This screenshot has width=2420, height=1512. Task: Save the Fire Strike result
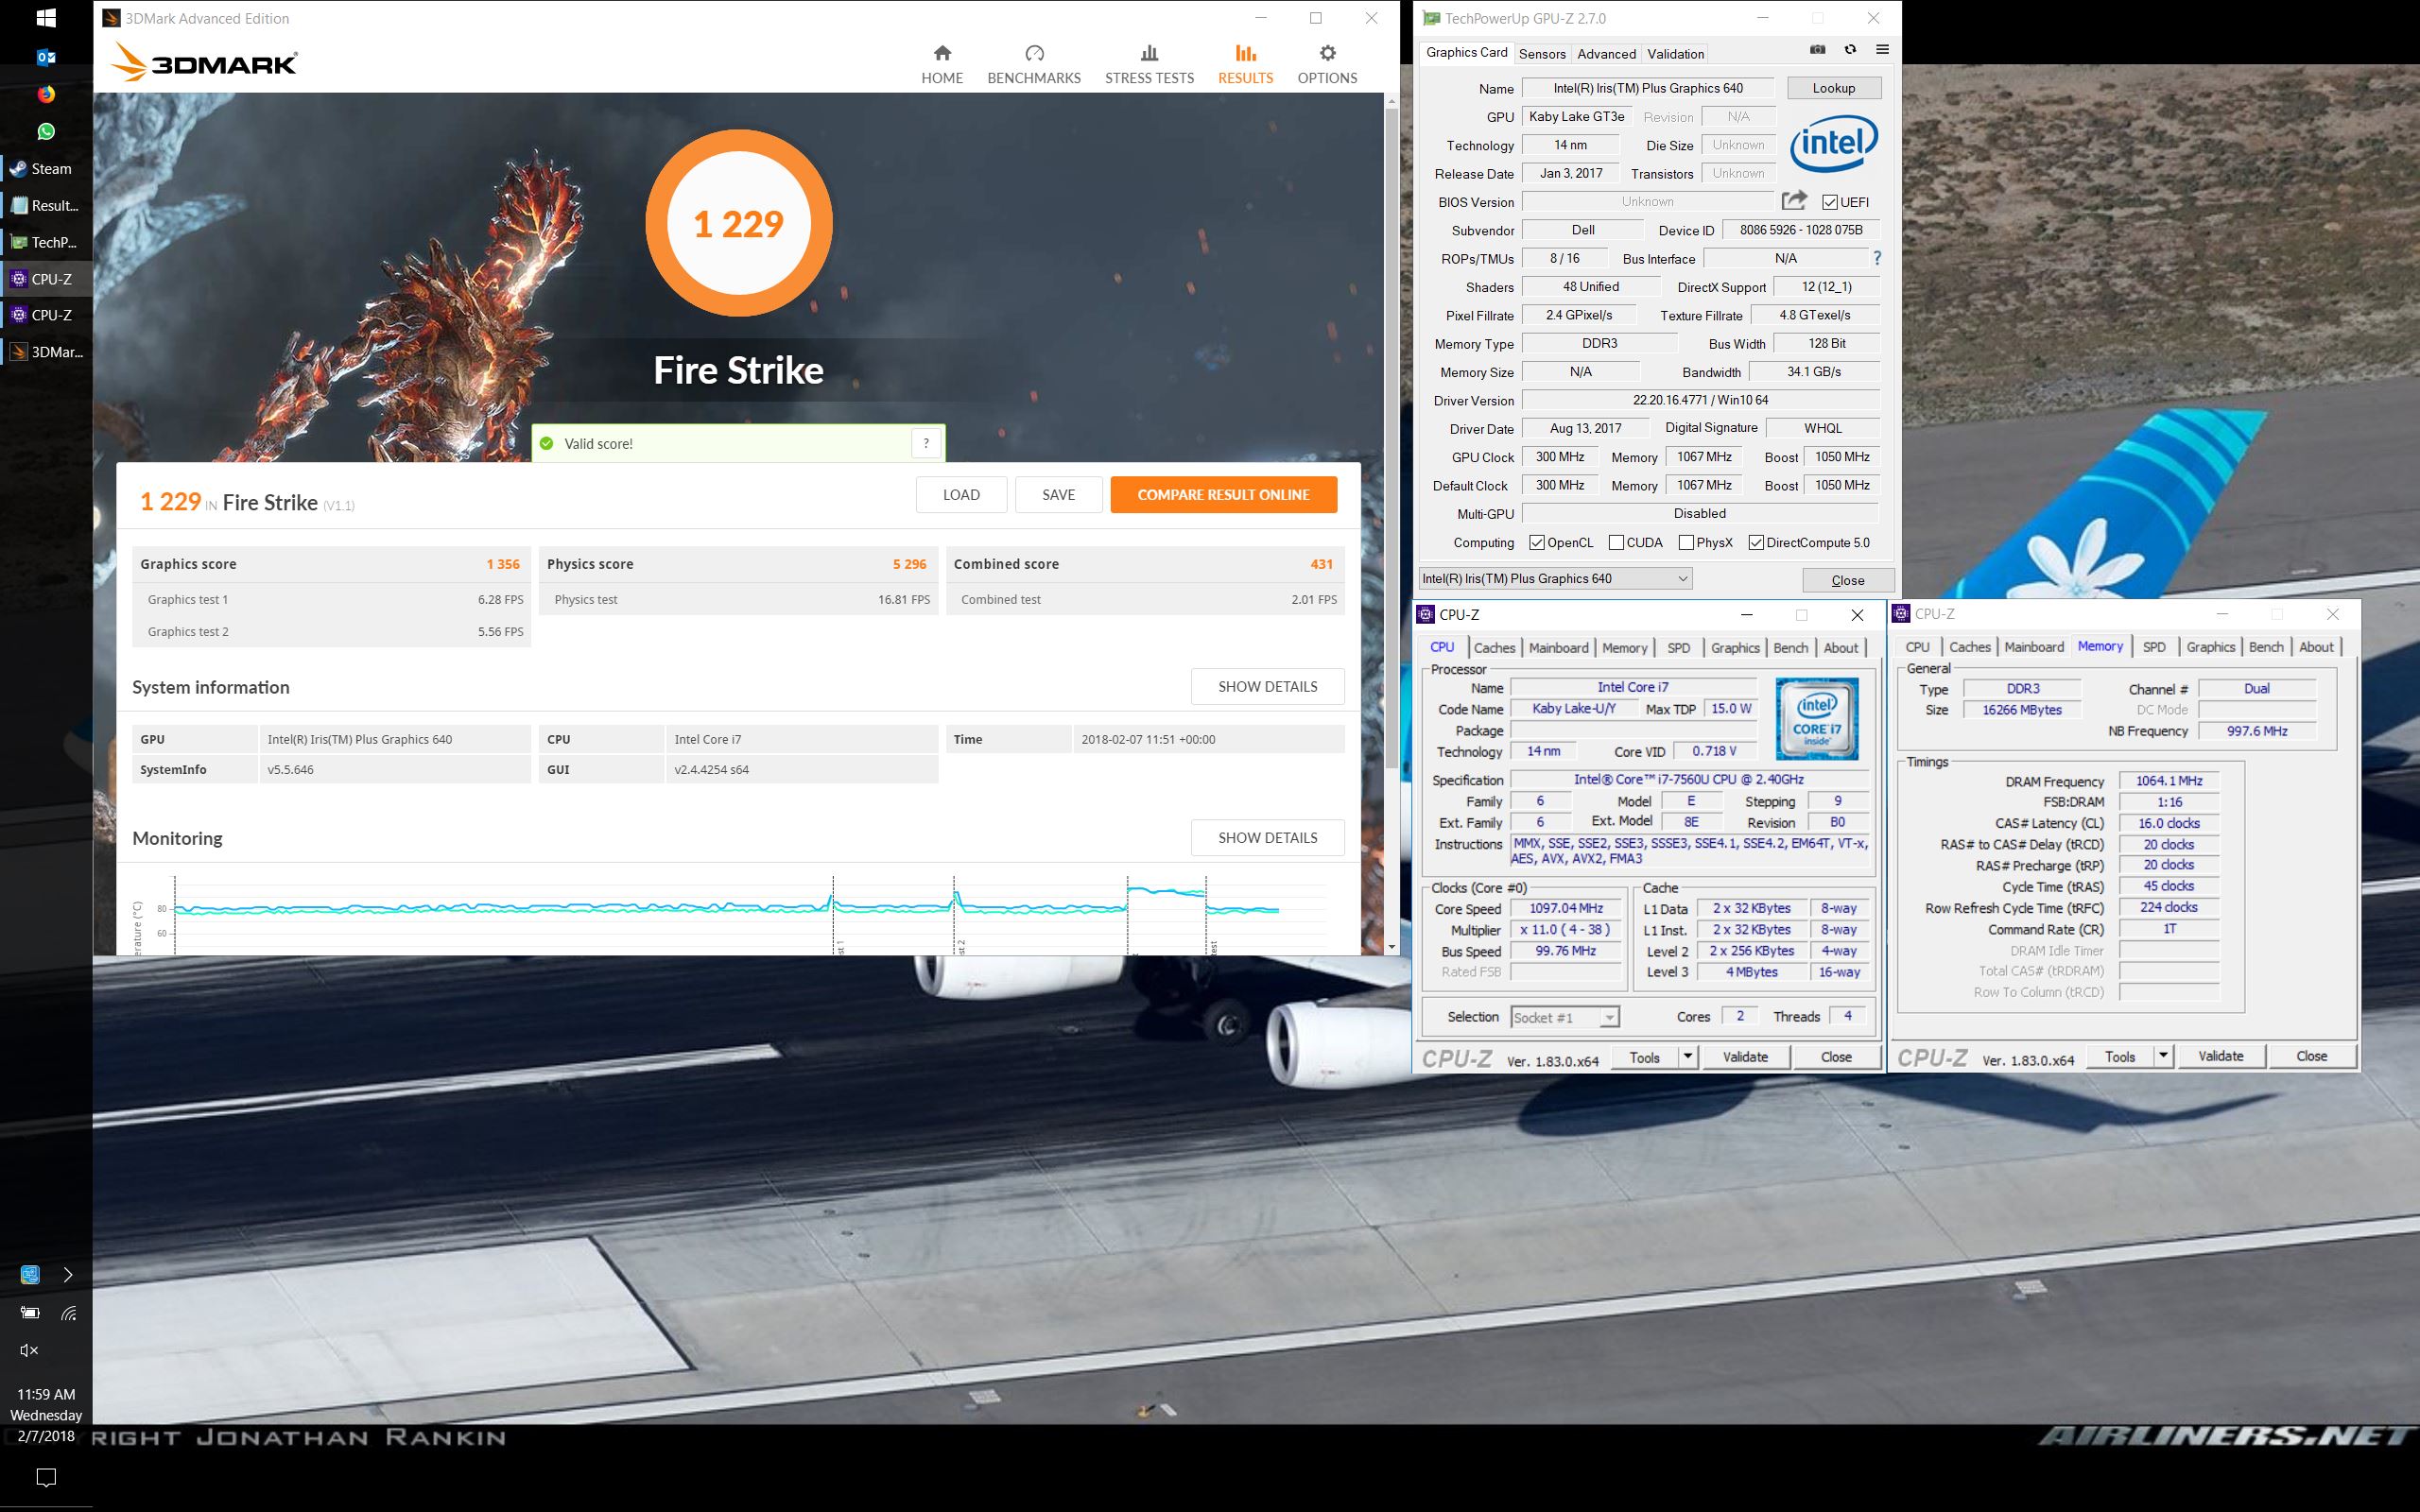coord(1058,494)
